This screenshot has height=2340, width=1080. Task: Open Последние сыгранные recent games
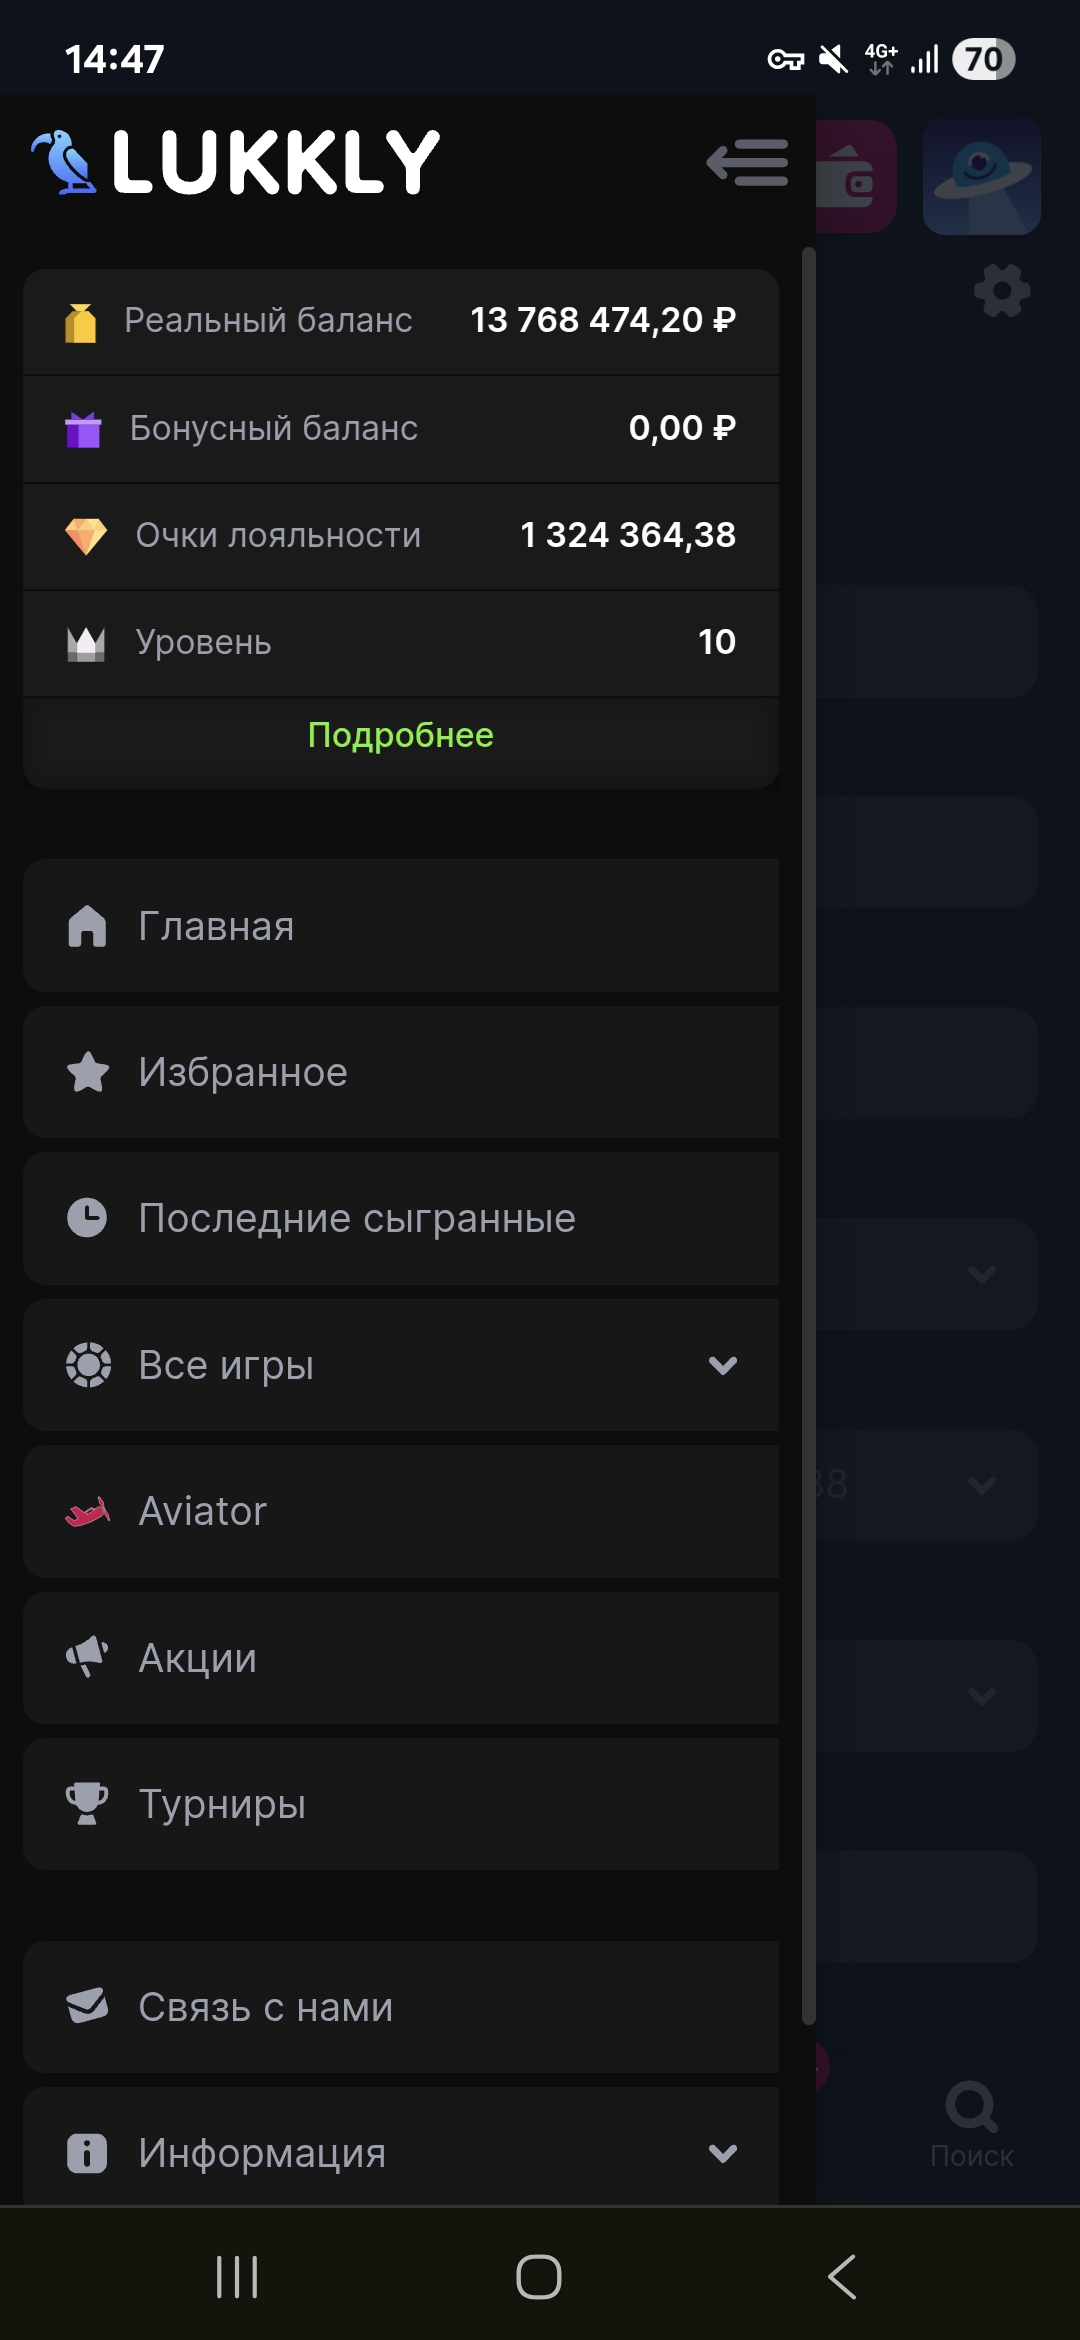point(400,1218)
